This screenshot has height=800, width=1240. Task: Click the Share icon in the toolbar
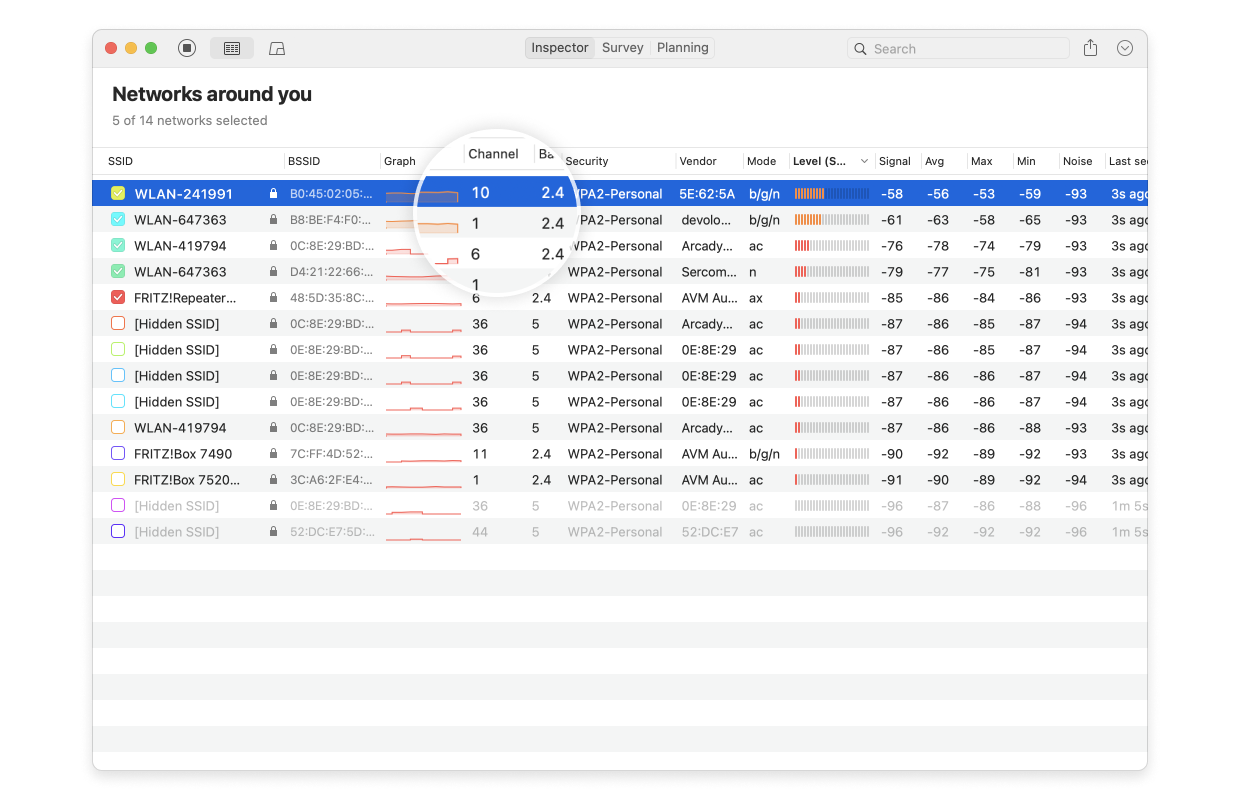(x=1090, y=47)
